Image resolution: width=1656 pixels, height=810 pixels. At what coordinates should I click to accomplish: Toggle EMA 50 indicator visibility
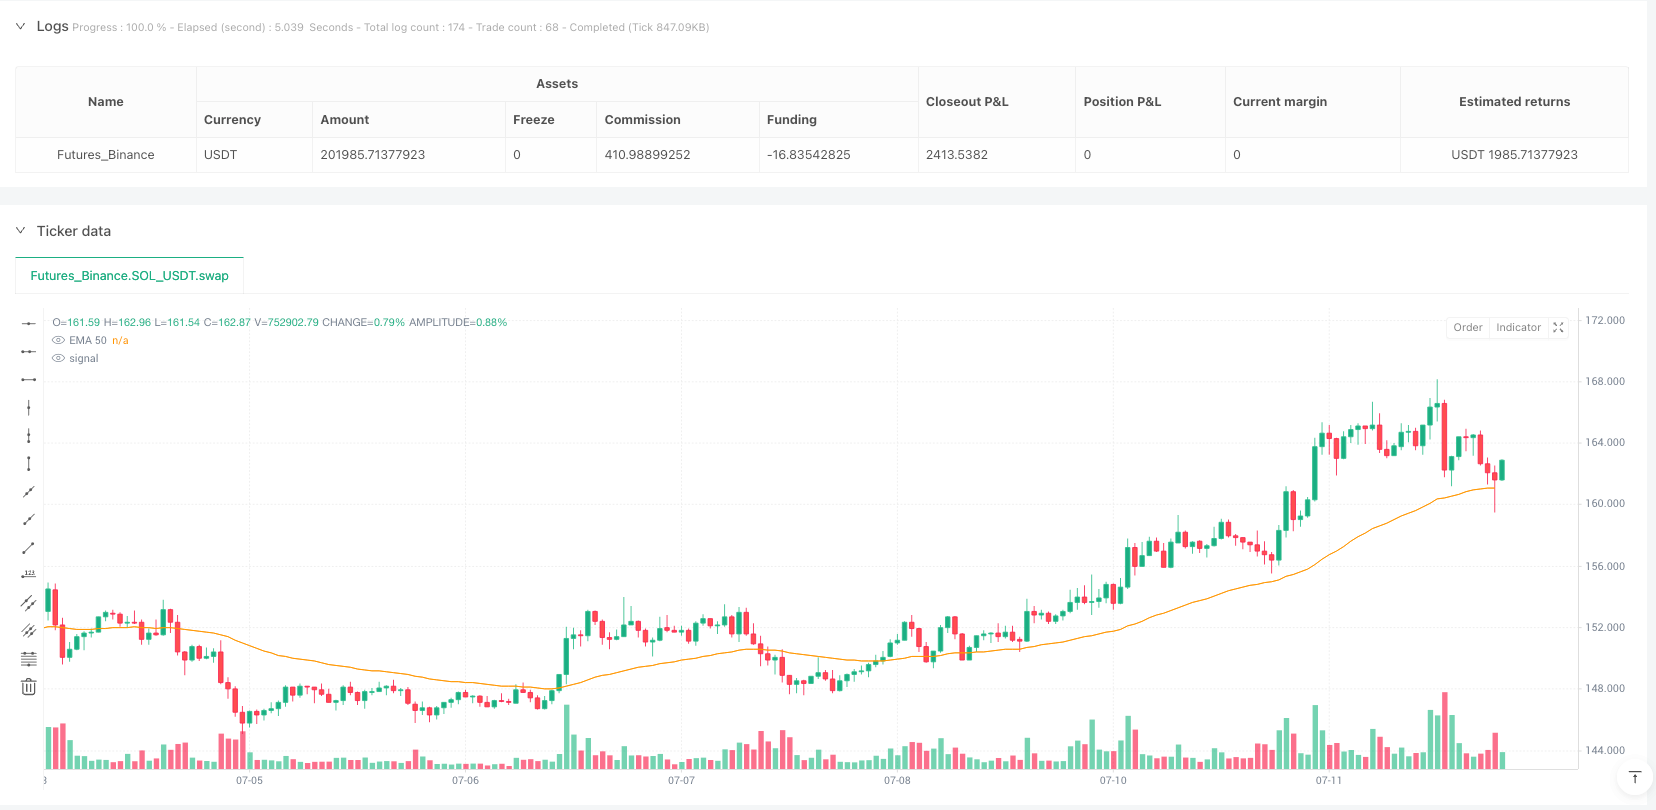click(59, 340)
